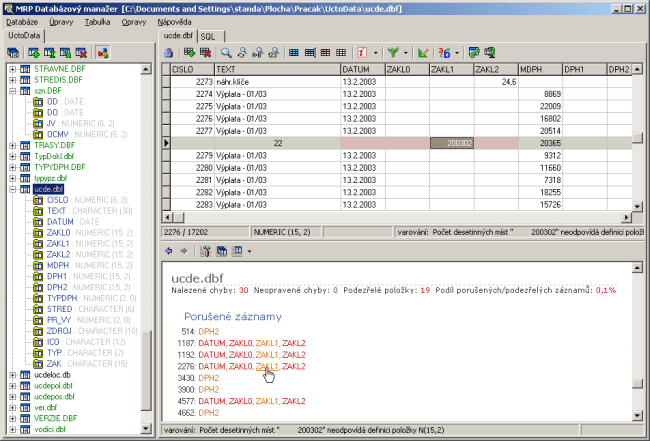Click the first icon in the UctoData toolbar
This screenshot has height=441, width=650.
(15, 51)
